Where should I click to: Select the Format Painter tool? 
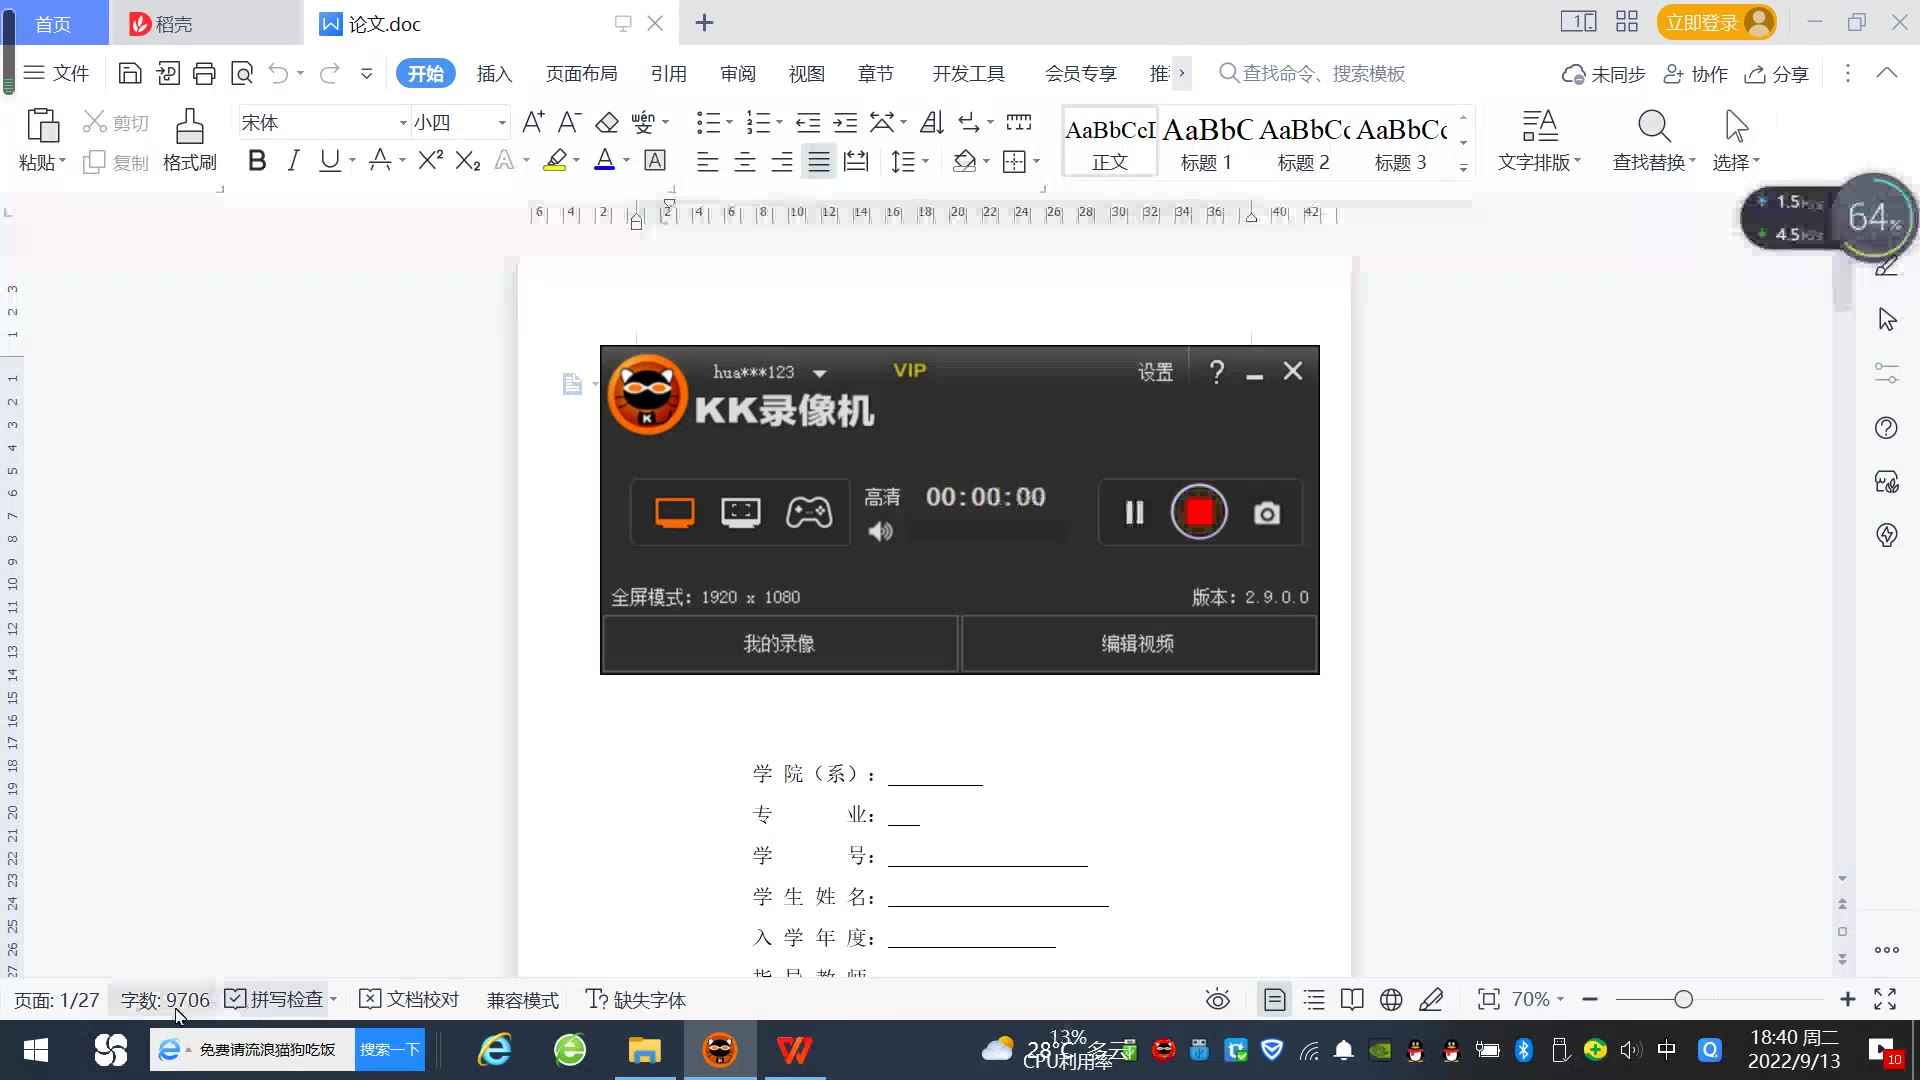189,140
